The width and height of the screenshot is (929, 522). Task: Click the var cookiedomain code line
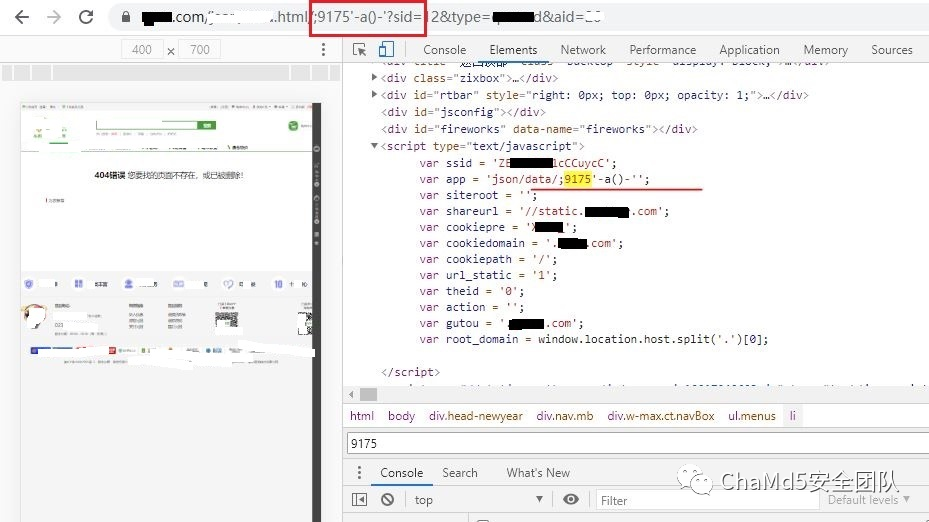pyautogui.click(x=521, y=243)
